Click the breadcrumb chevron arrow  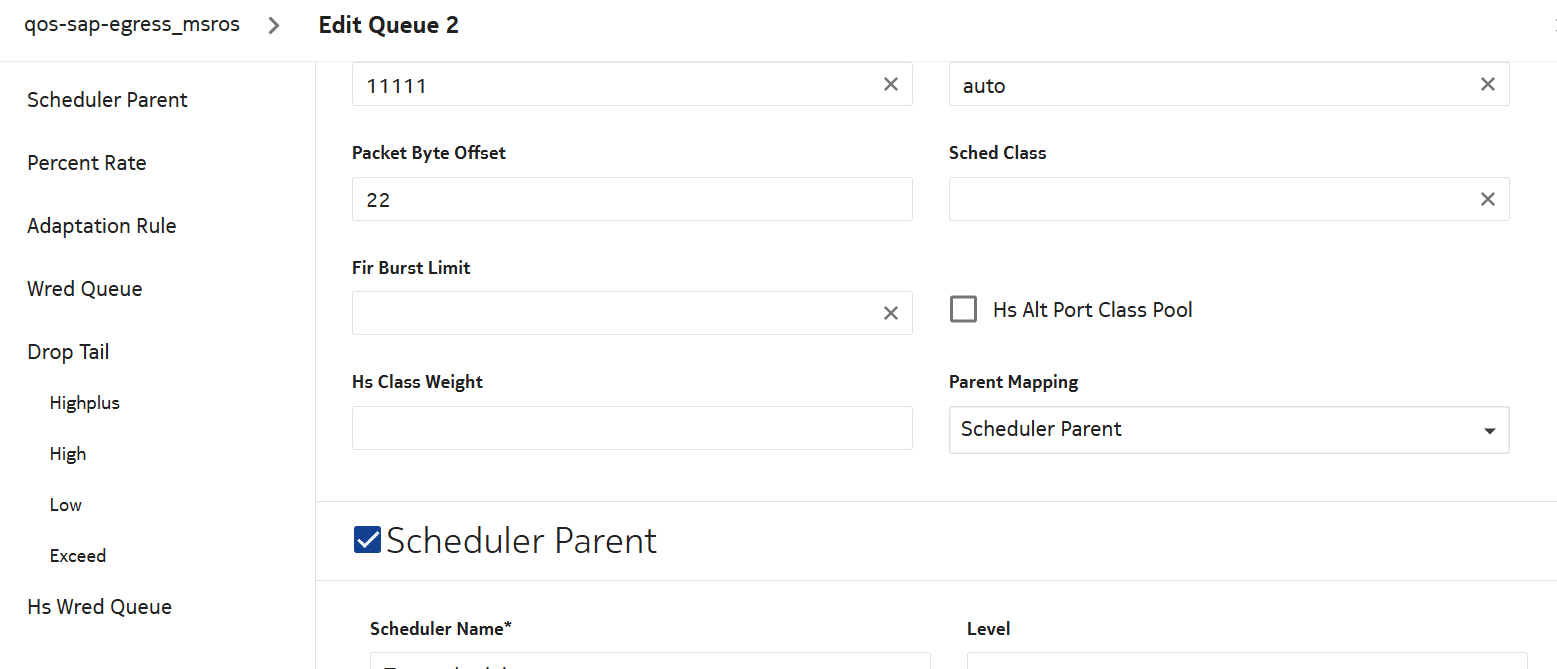tap(274, 26)
